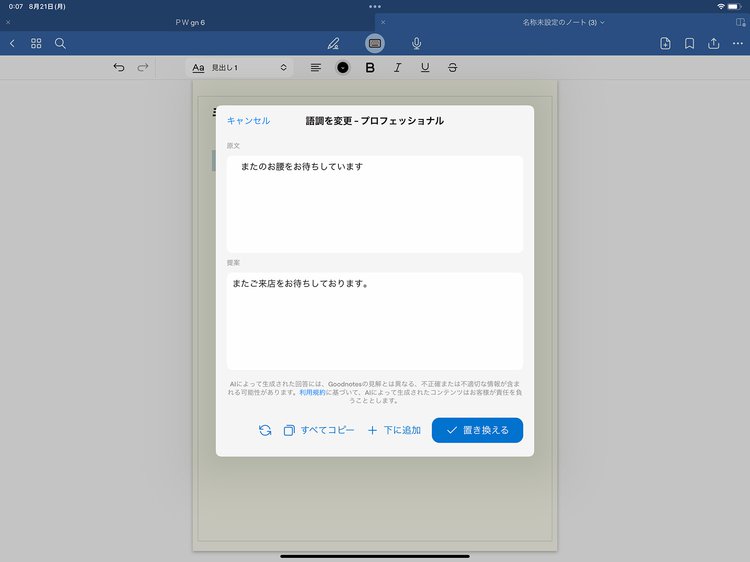
Task: Open the share/export icon
Action: coord(714,44)
